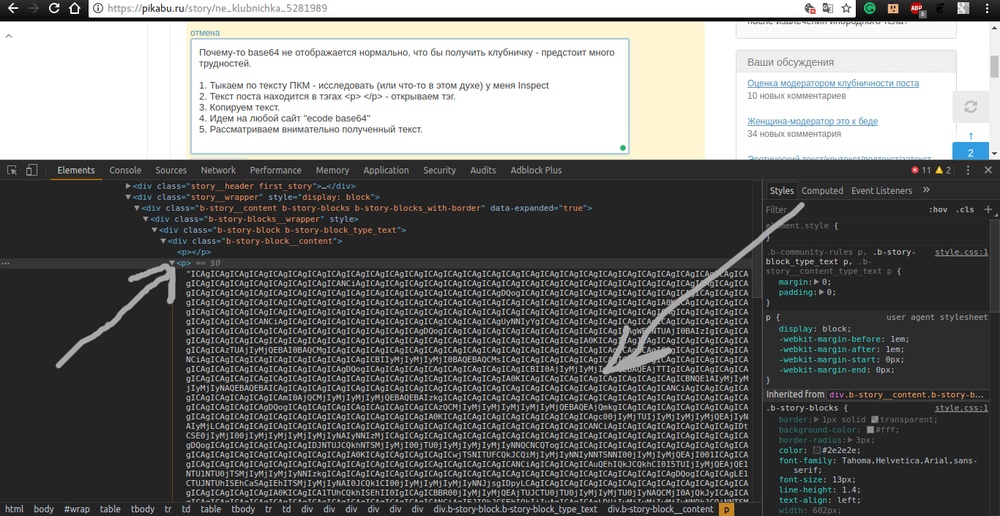This screenshot has height=516, width=1000.
Task: Switch to the Security tab
Action: [x=439, y=170]
